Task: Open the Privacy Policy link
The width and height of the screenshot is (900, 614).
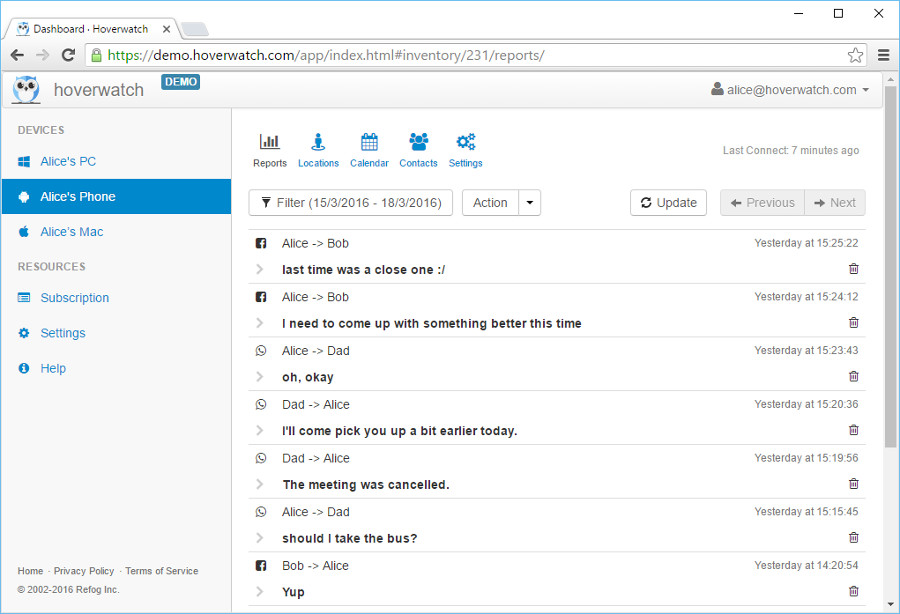Action: 84,571
